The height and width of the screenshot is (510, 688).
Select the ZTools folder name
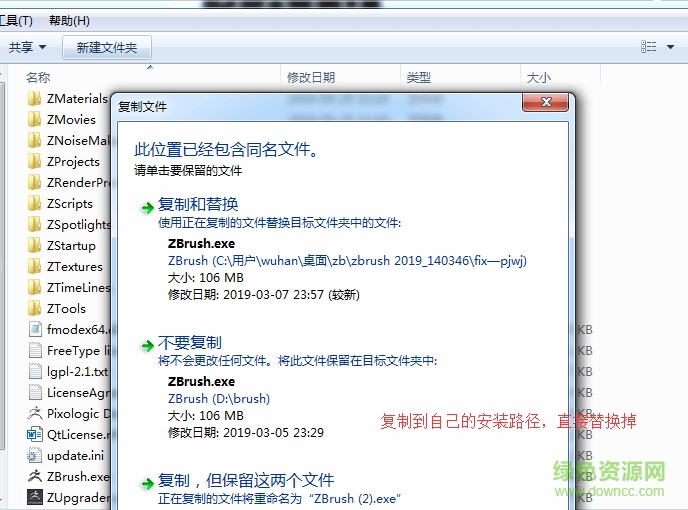tap(66, 309)
